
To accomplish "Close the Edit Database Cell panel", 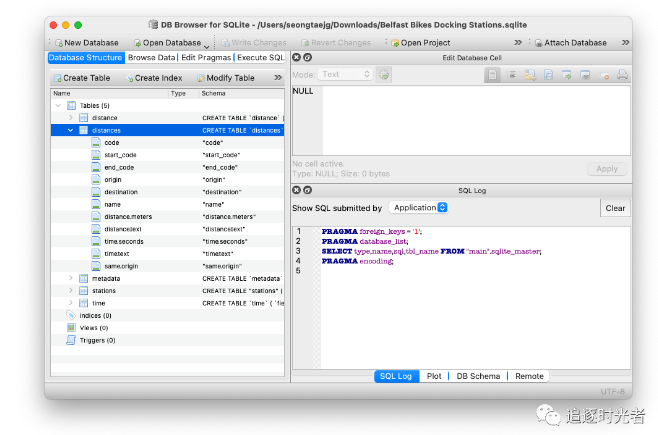I will (x=296, y=57).
